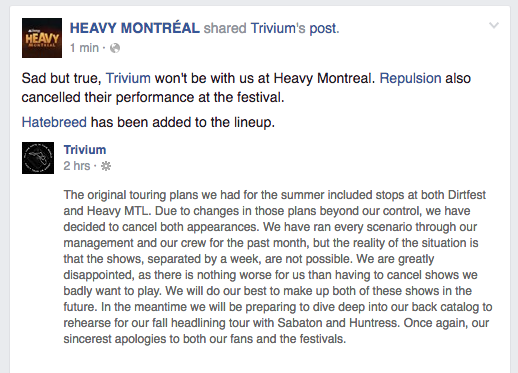Click the word "Dirtfest" in Trivium's statement

467,195
